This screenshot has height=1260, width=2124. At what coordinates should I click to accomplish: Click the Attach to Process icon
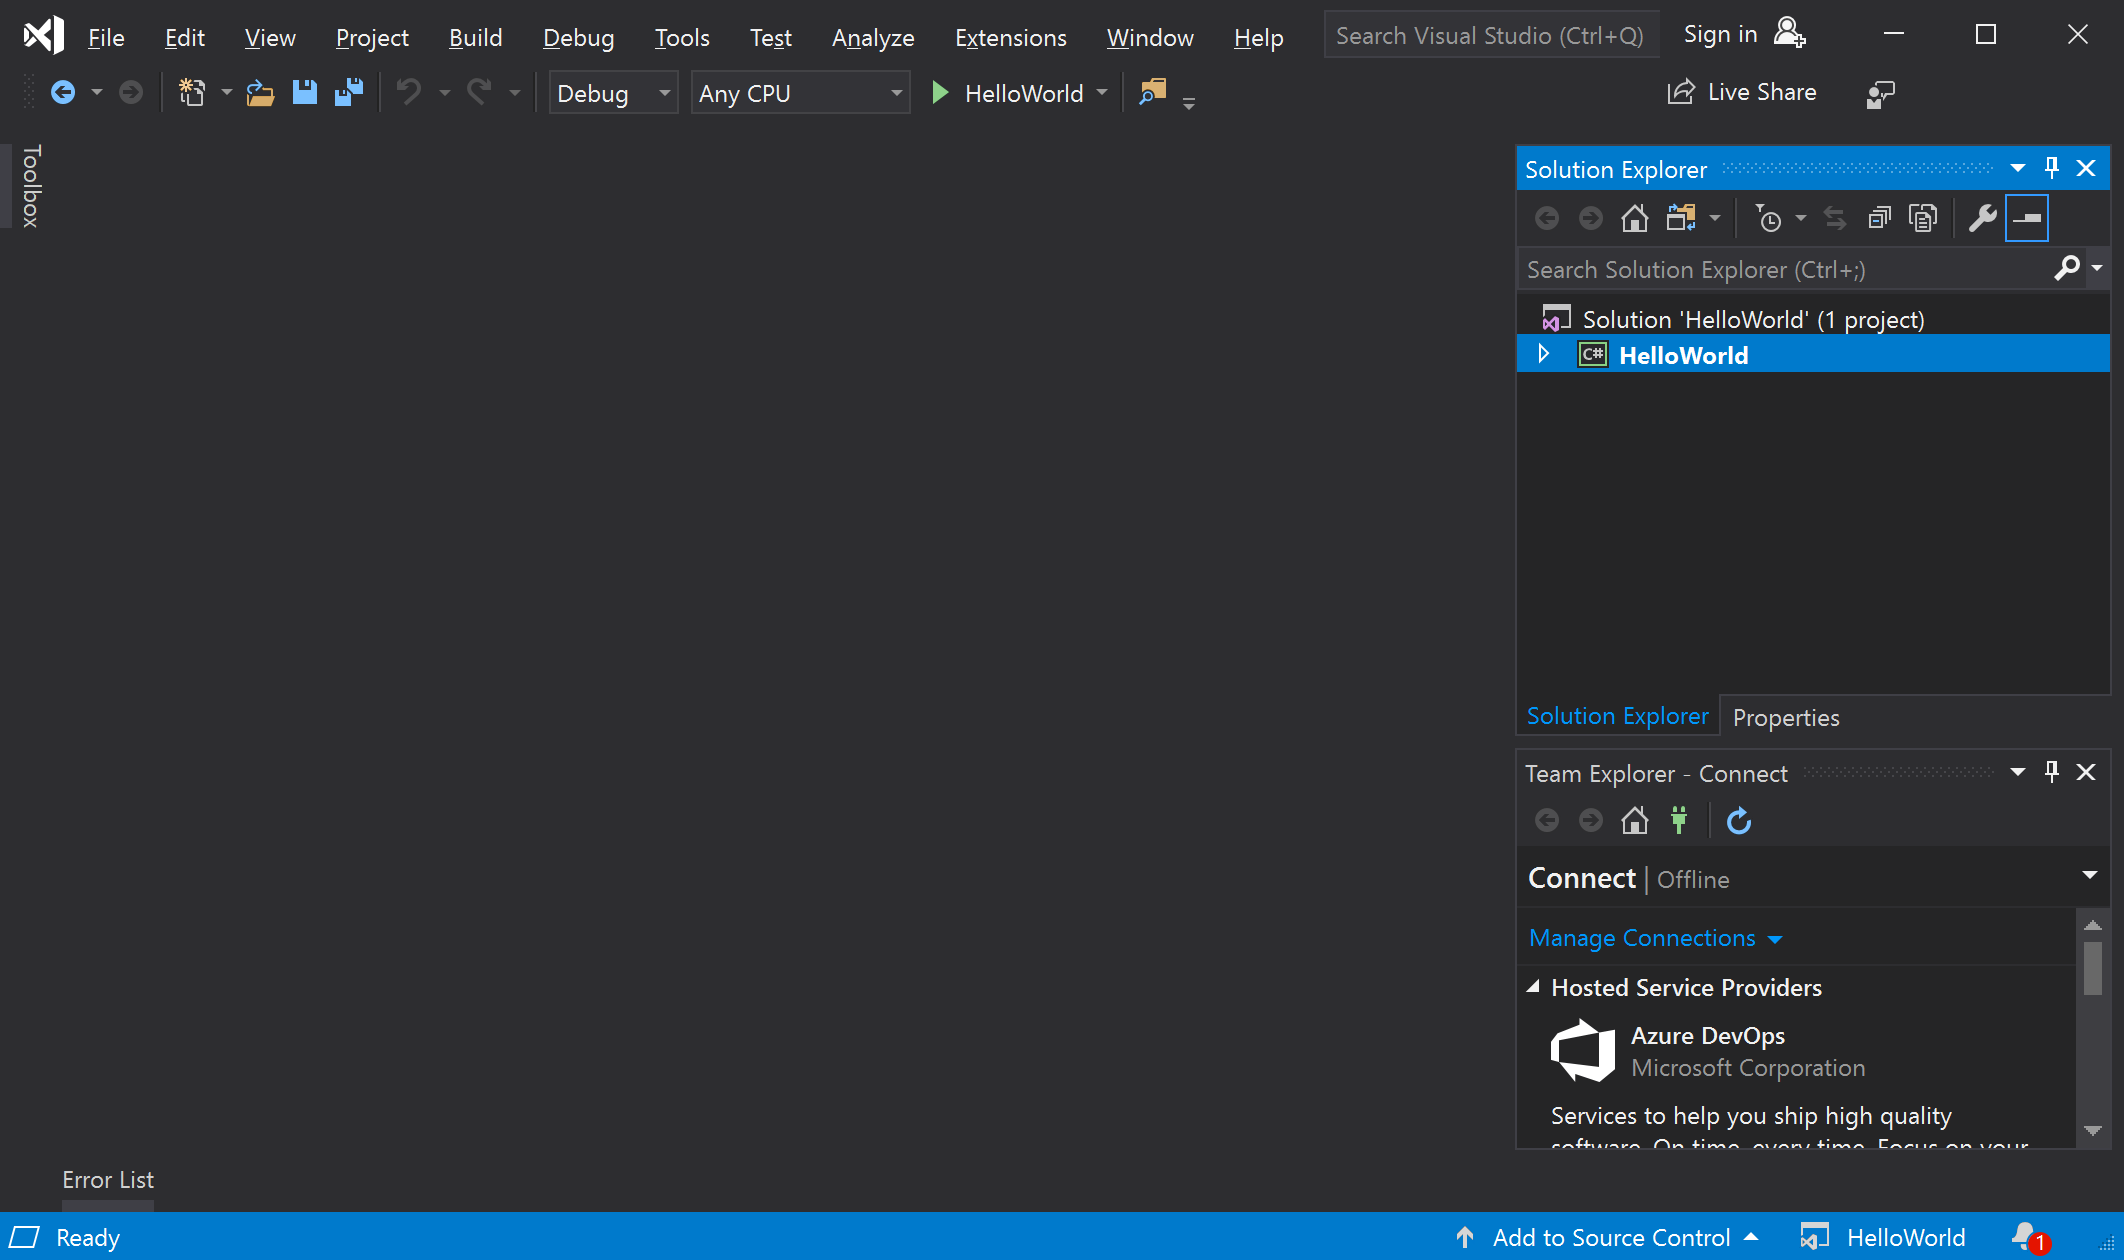pos(1152,93)
